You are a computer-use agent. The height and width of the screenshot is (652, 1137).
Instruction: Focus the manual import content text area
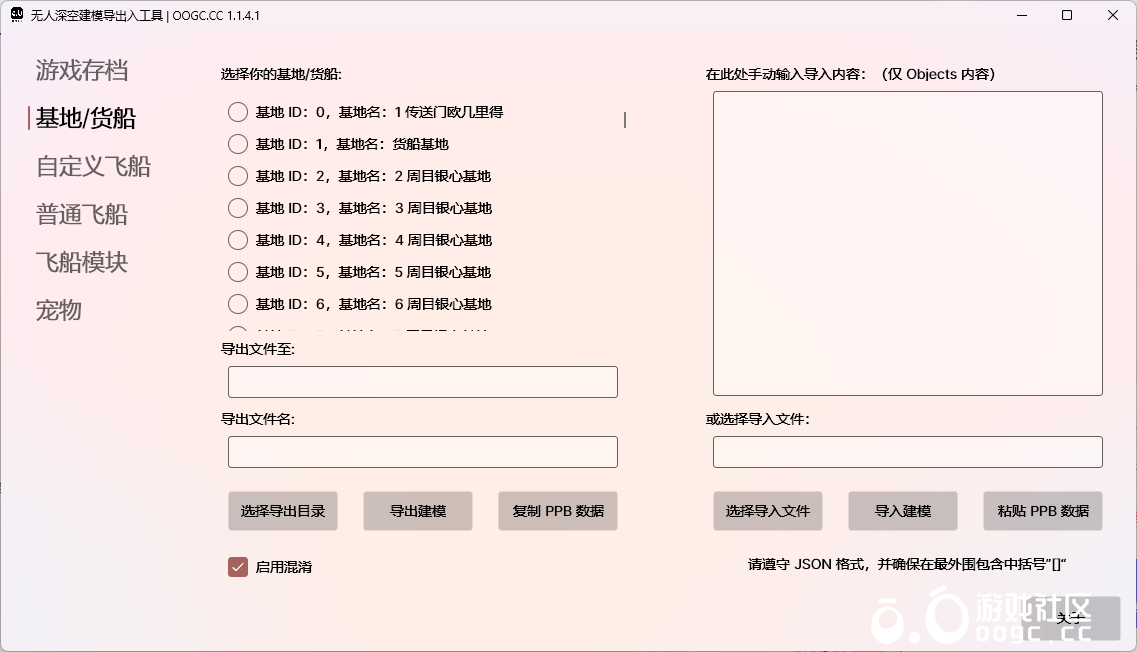908,244
